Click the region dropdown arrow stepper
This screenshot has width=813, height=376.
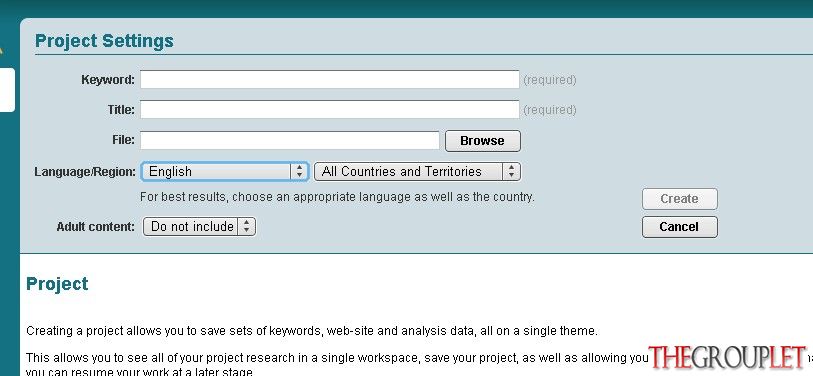click(511, 172)
